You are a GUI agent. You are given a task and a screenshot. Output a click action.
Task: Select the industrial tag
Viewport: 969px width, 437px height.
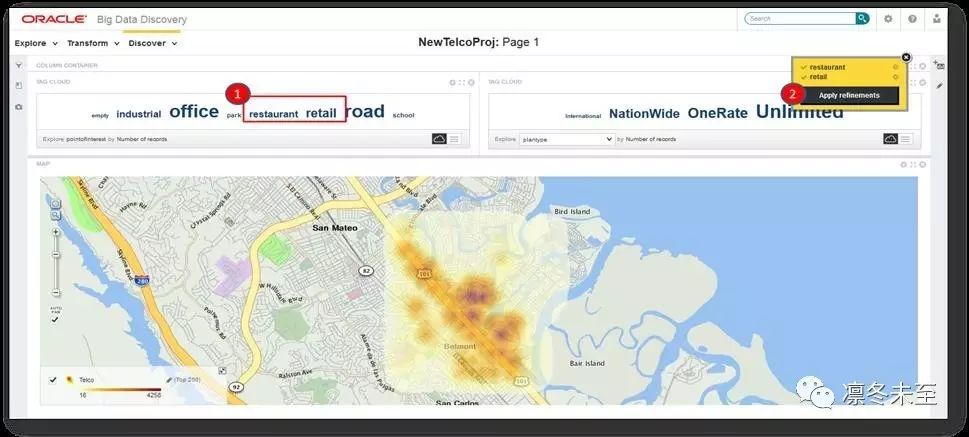coord(138,114)
